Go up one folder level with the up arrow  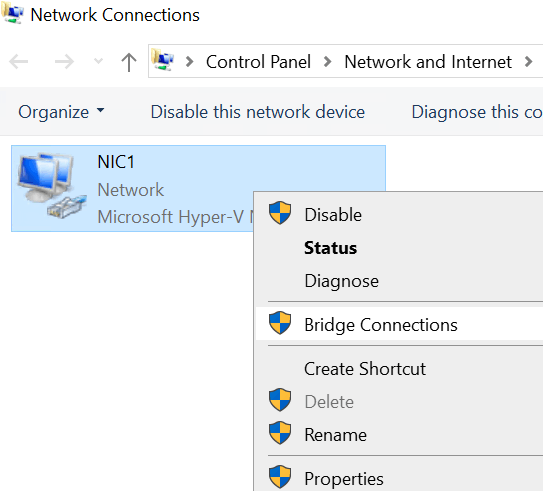coord(129,62)
